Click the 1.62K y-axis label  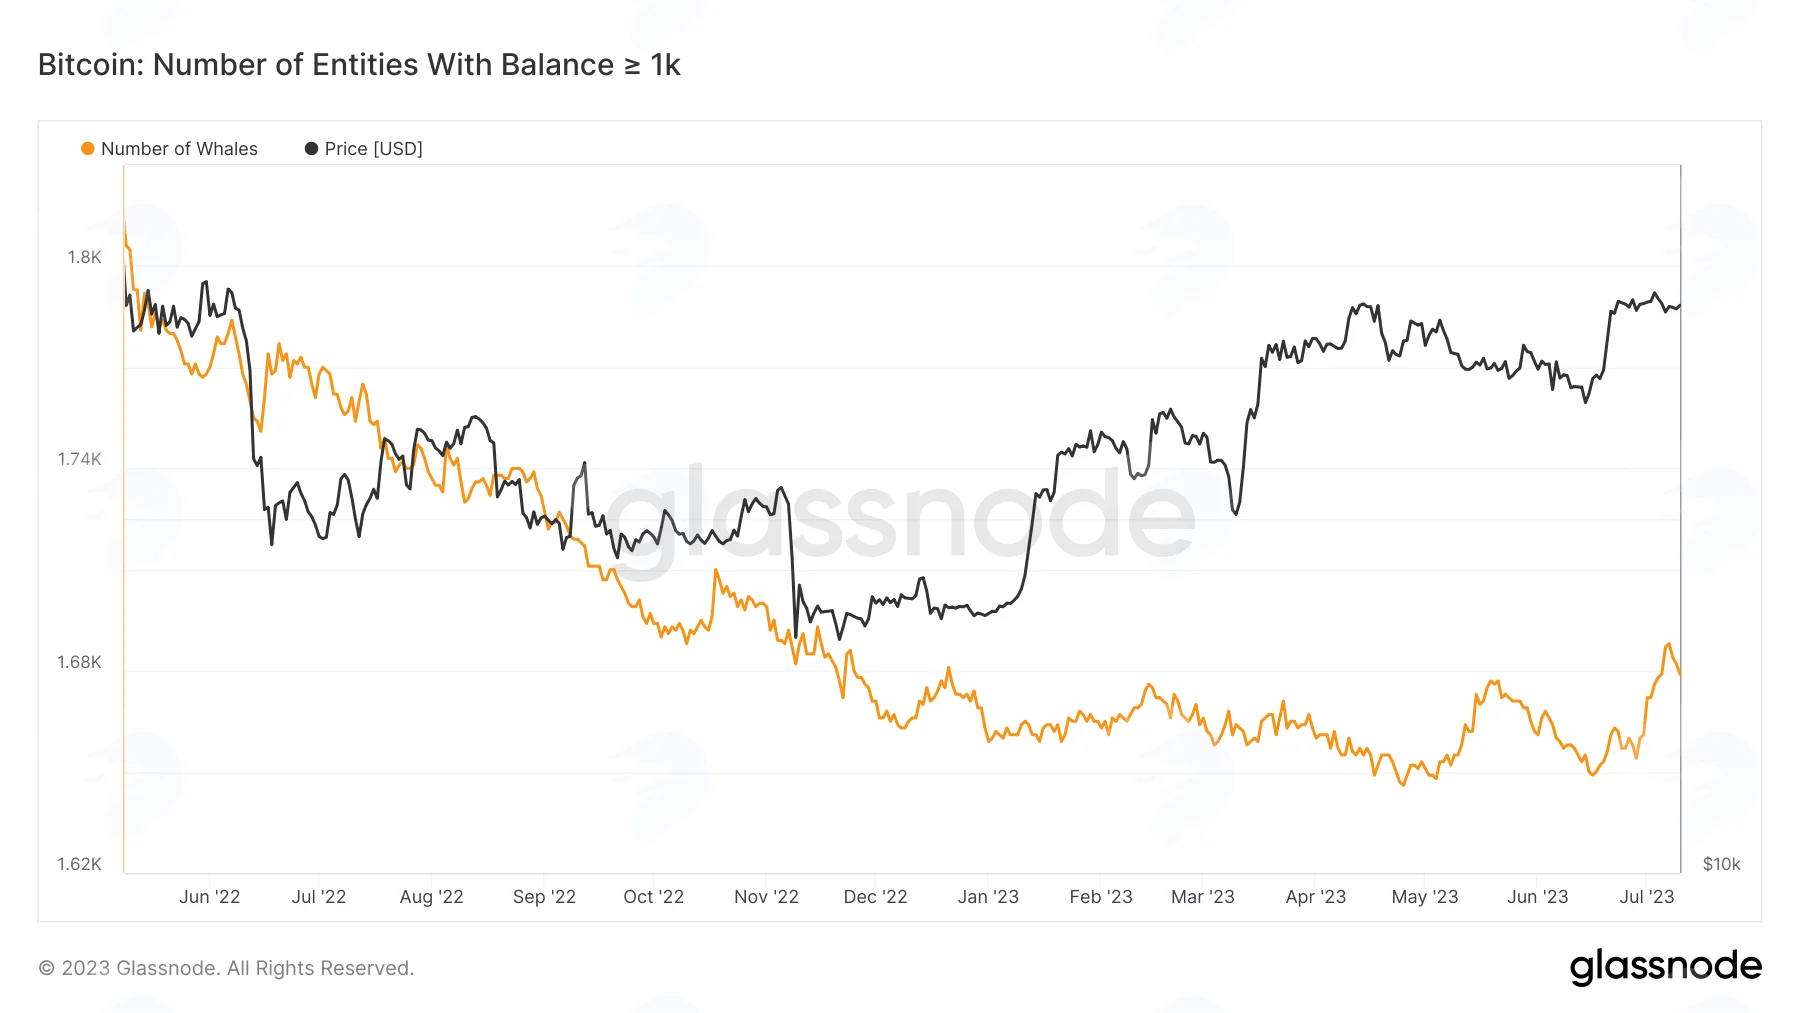79,864
